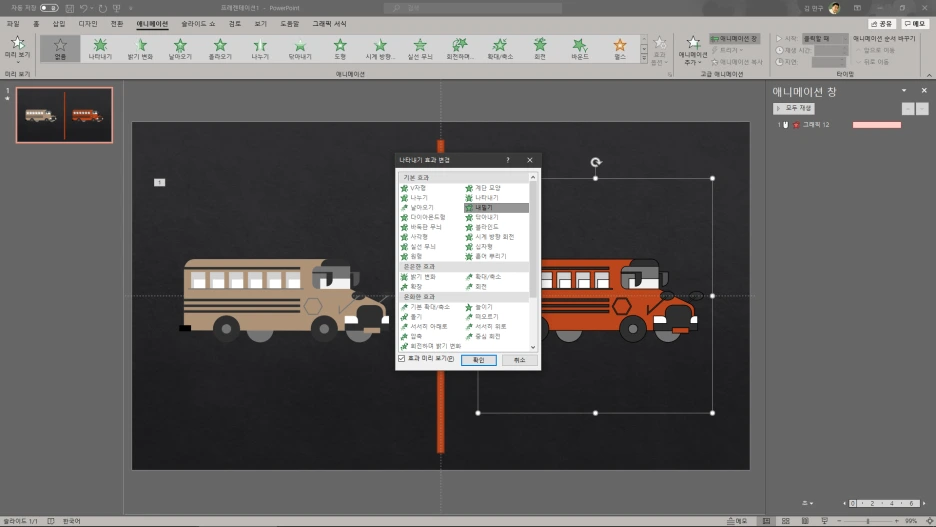Click the zoom slider in status bar
The width and height of the screenshot is (936, 527).
868,521
